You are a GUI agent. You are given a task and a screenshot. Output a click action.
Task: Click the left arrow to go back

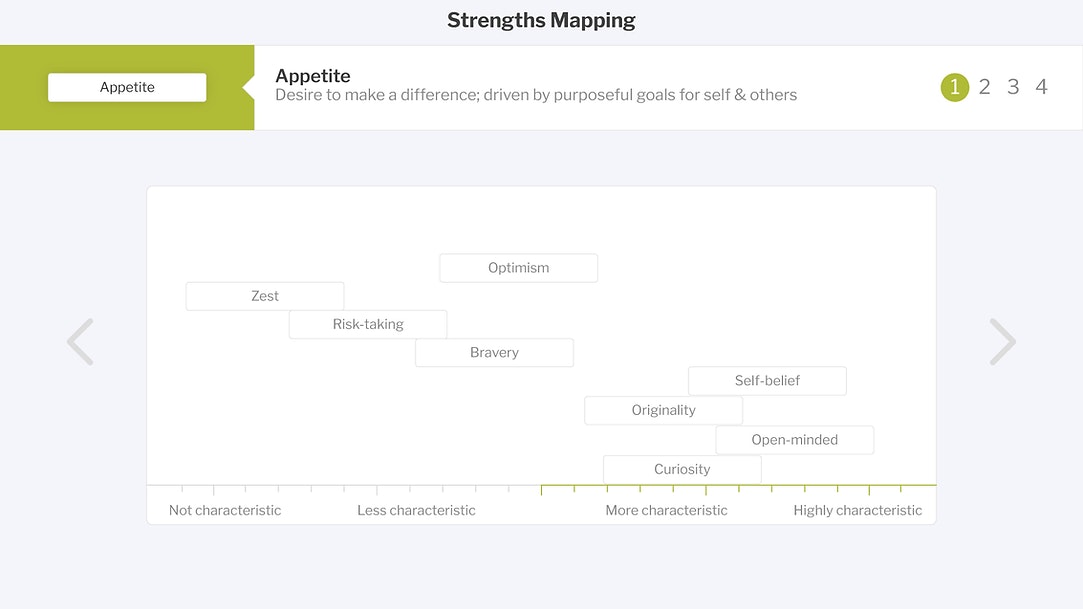80,342
